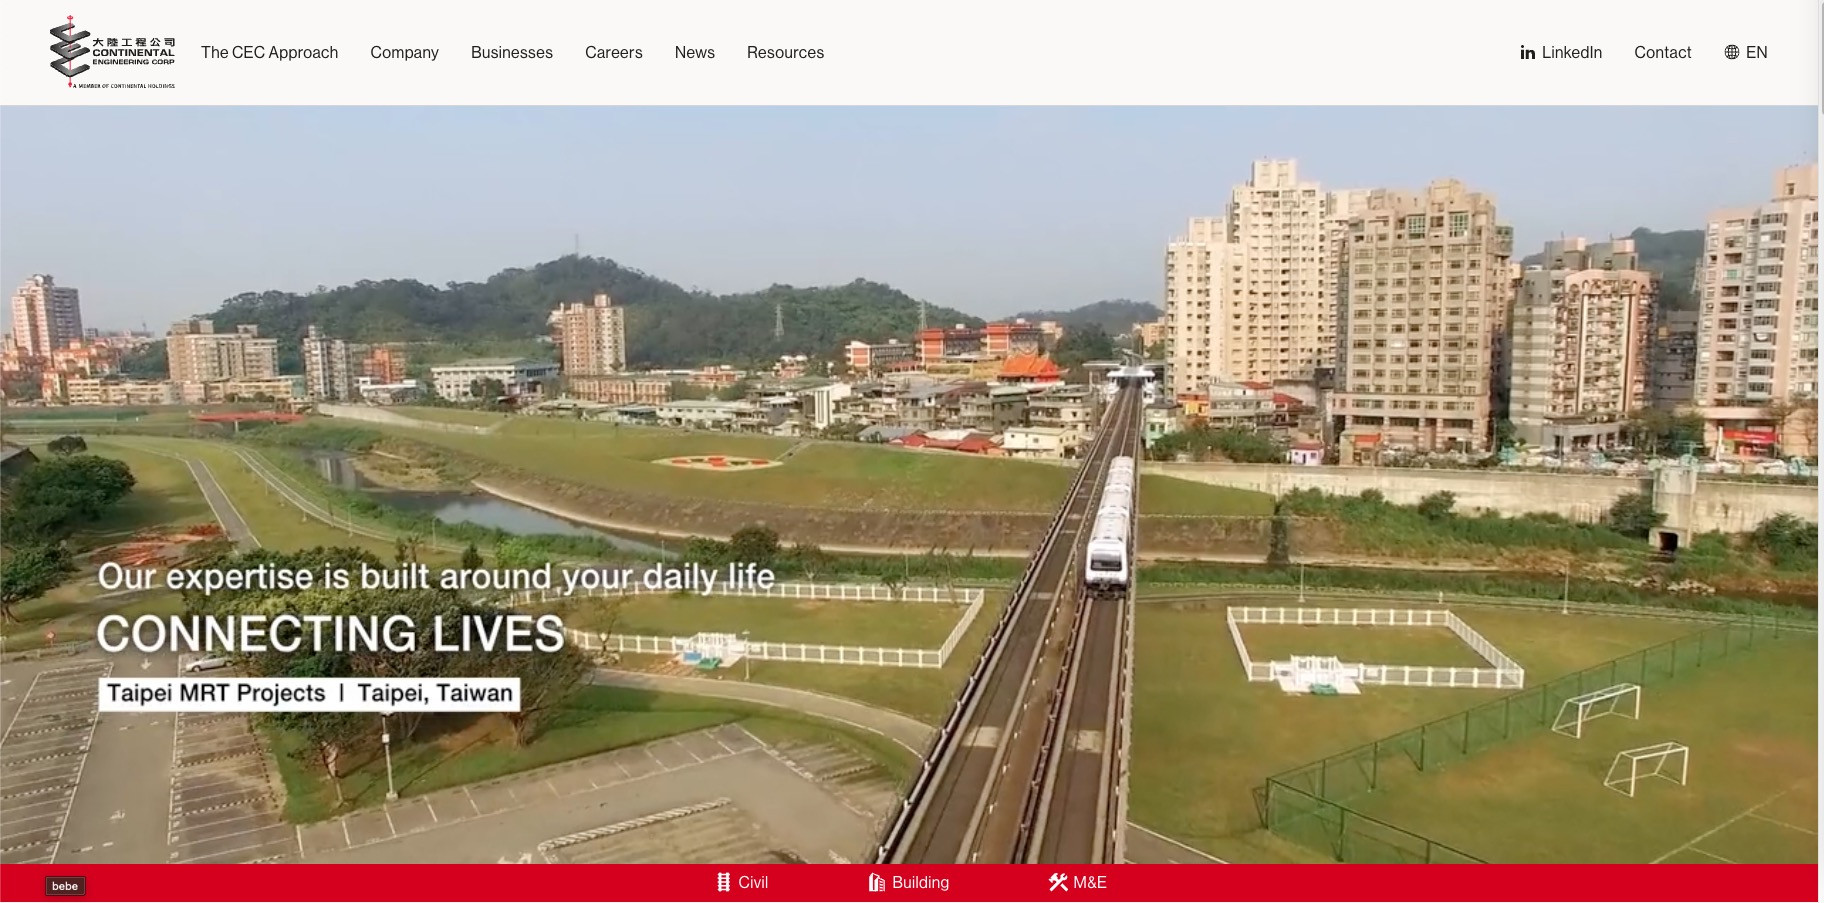Click the LinkedIn "in" icon

coord(1527,53)
